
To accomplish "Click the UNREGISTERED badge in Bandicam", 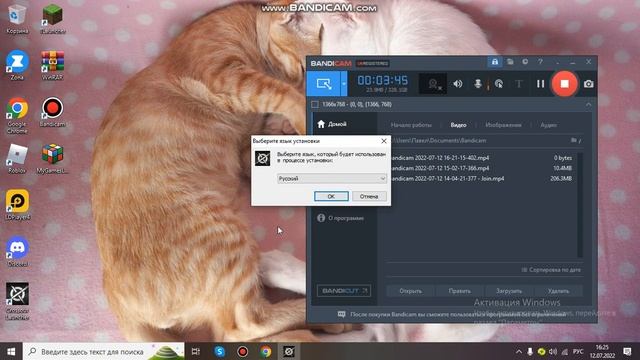I will point(373,63).
